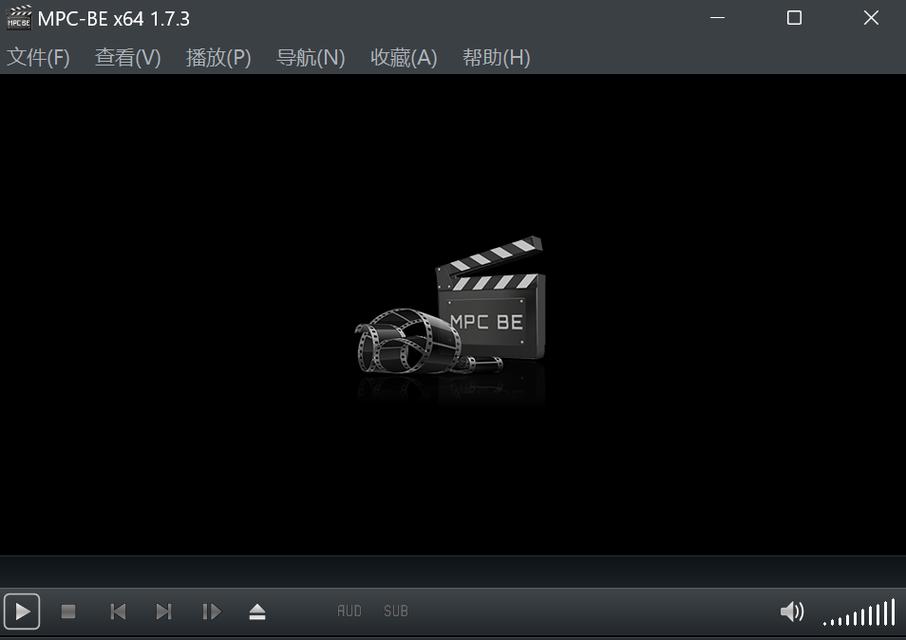Open the 播放(P) menu

(218, 58)
